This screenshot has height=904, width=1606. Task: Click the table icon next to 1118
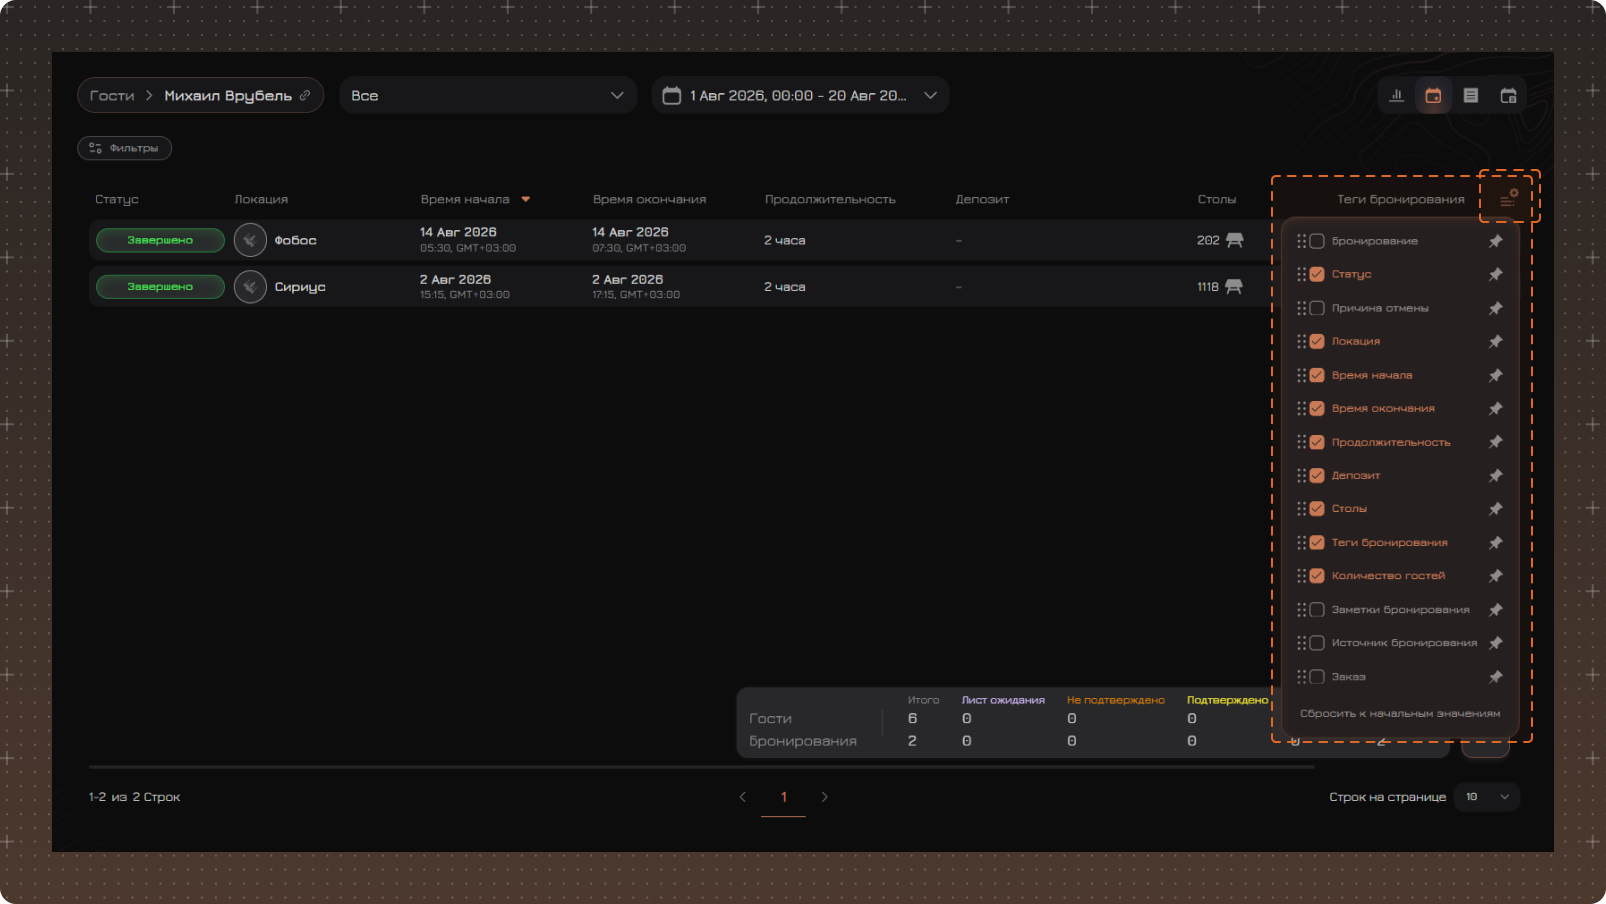pos(1234,287)
